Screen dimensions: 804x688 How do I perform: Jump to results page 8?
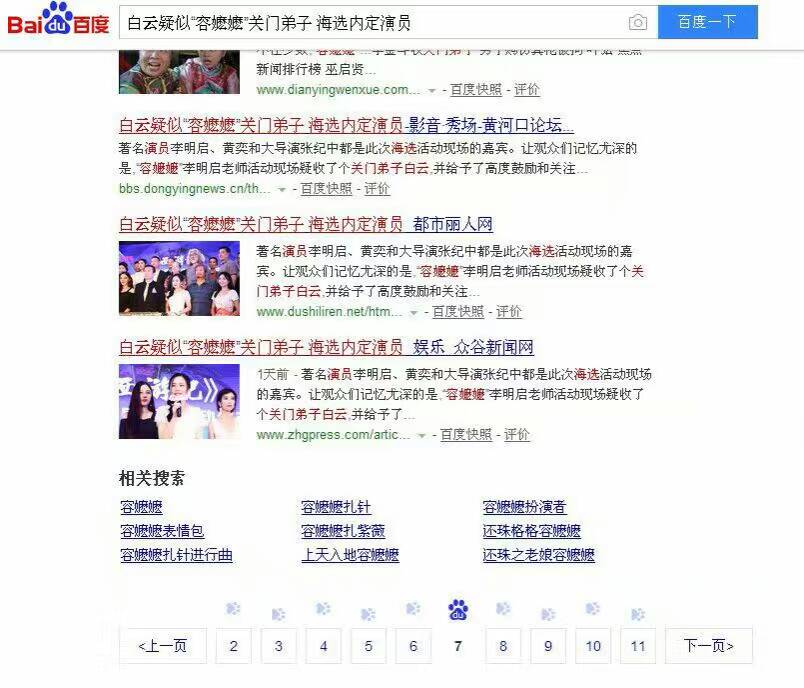coord(503,646)
